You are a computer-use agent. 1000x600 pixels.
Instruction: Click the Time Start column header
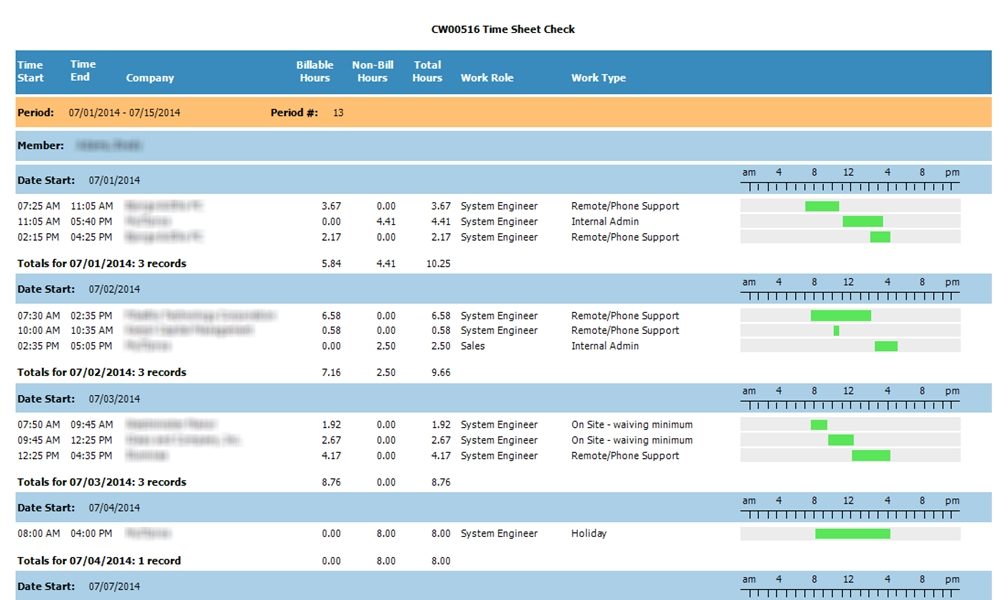(30, 70)
